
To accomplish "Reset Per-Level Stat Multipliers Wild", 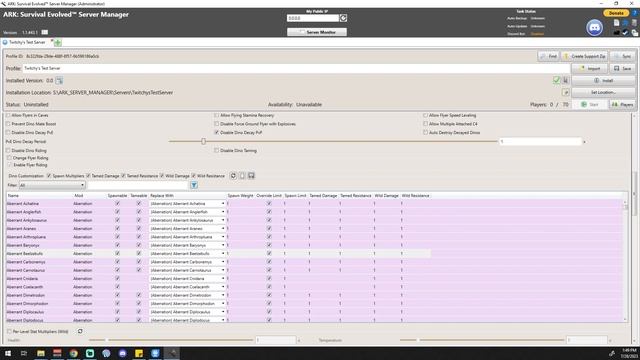I will (x=80, y=331).
